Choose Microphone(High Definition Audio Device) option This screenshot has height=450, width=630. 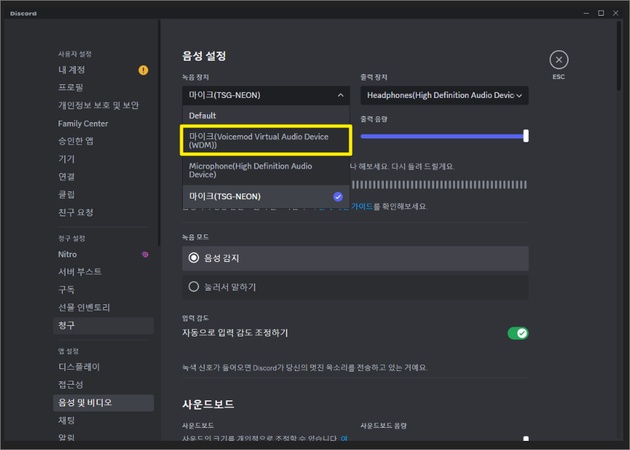pyautogui.click(x=266, y=170)
